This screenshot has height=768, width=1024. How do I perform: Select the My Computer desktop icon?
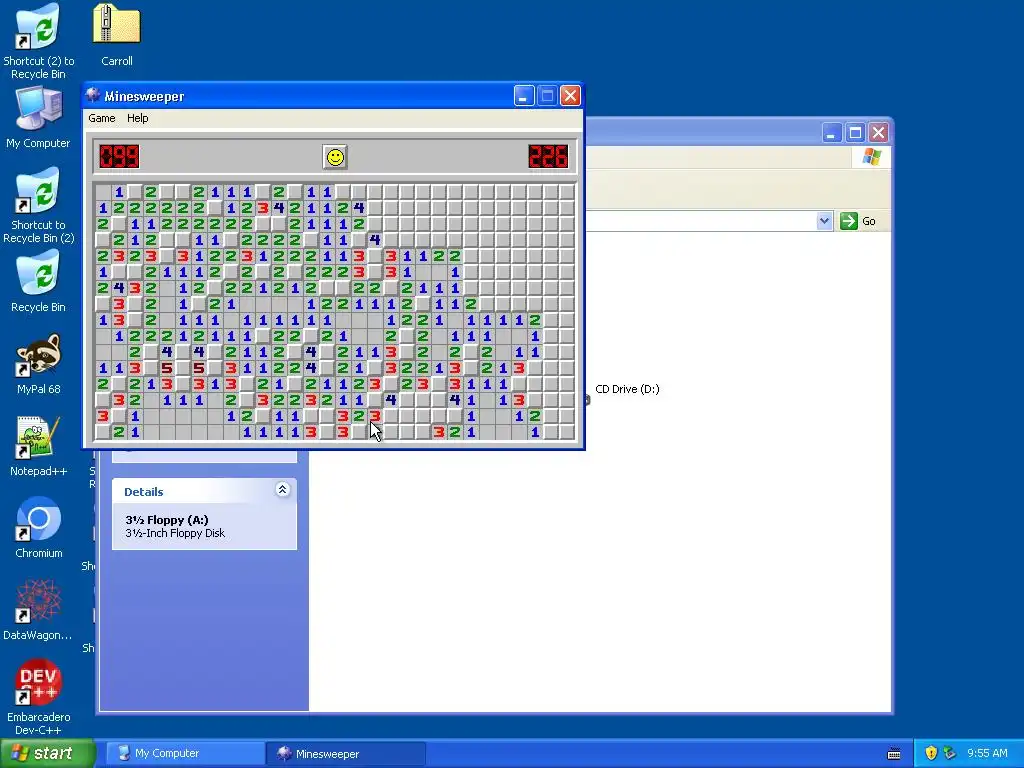(x=38, y=118)
